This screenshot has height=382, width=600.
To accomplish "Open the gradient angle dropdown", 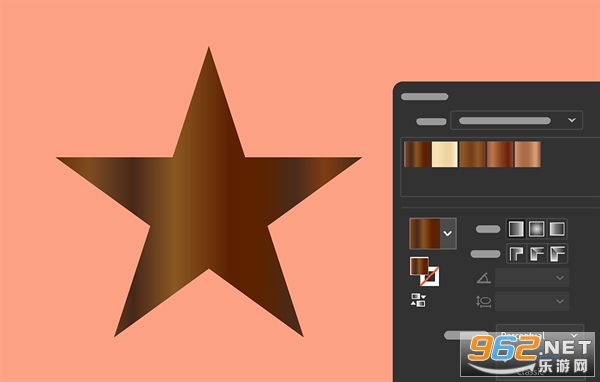I will (x=532, y=278).
